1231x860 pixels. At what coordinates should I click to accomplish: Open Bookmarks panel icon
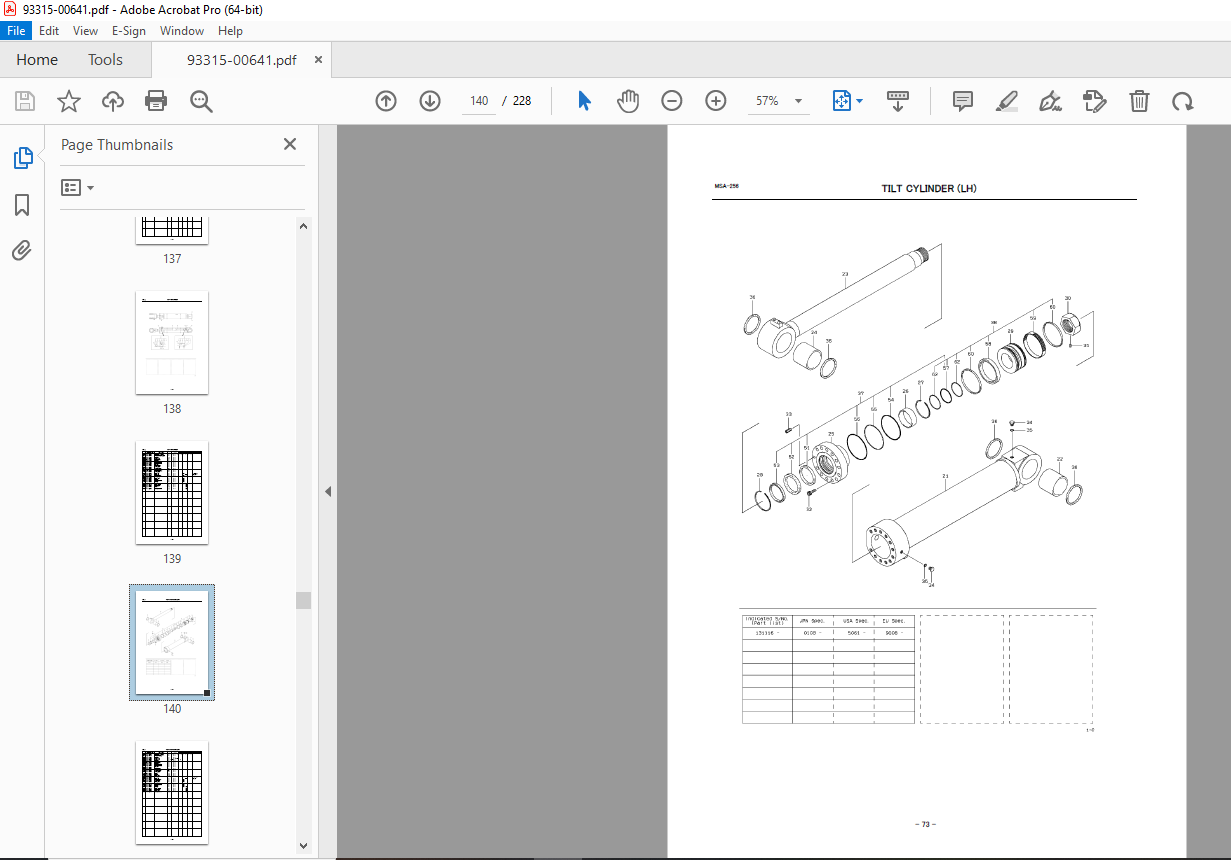point(22,205)
